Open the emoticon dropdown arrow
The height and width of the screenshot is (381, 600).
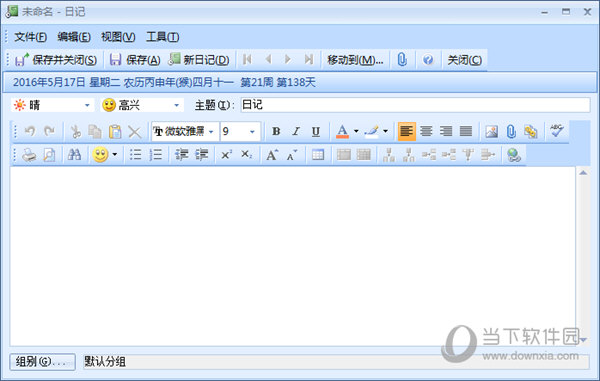click(x=114, y=155)
